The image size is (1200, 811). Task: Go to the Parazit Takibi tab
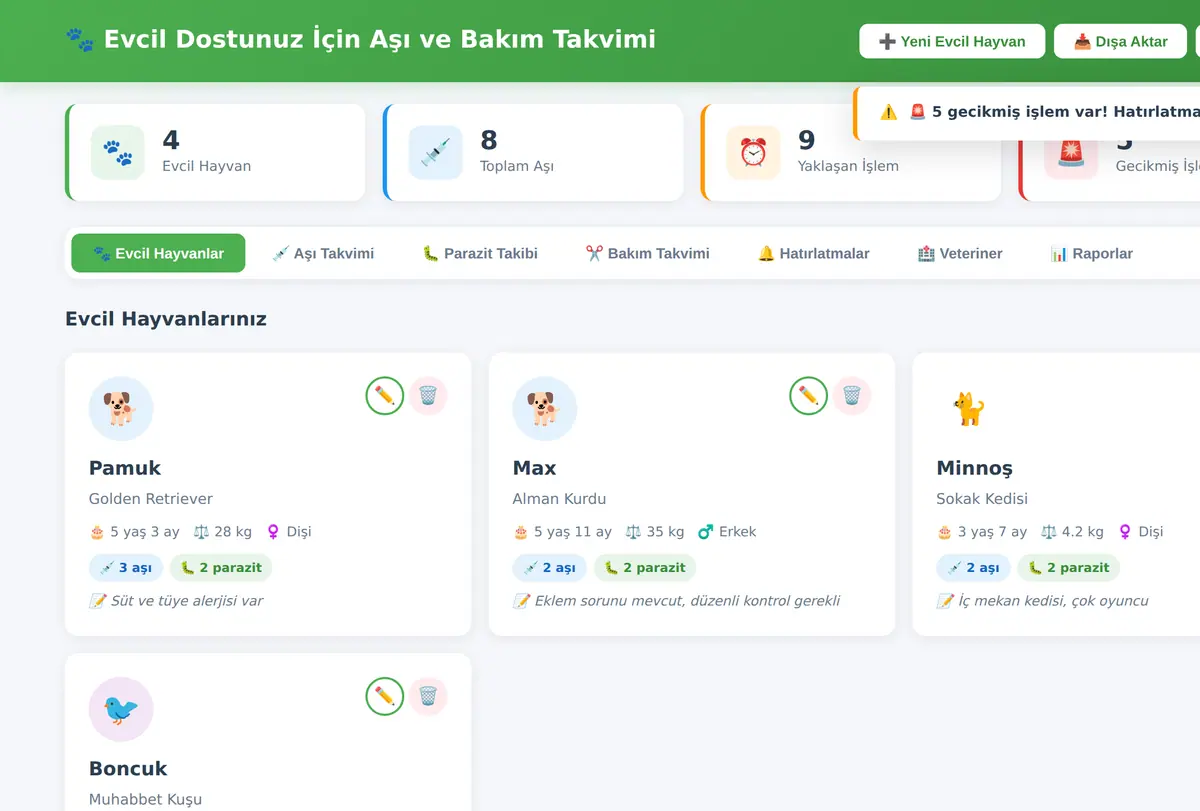(480, 254)
